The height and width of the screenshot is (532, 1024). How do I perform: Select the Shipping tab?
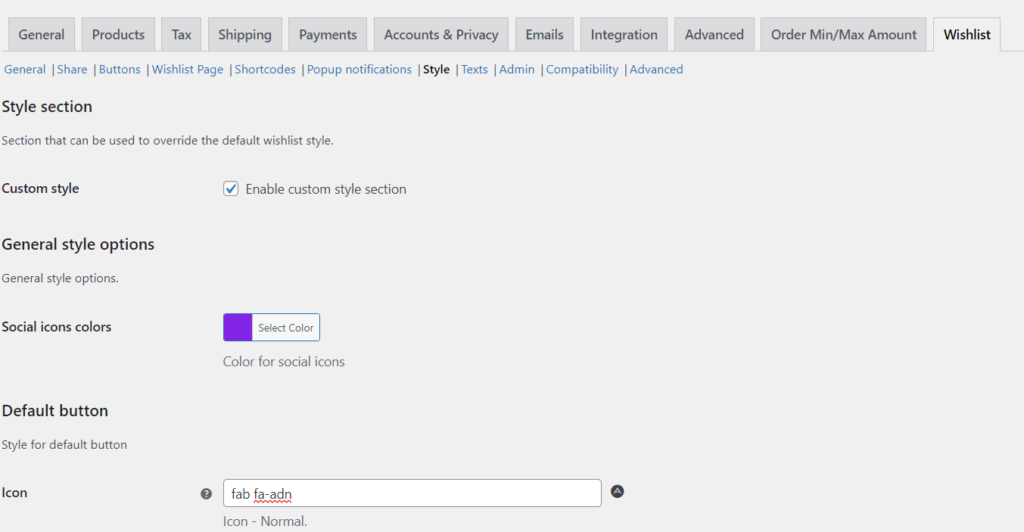tap(245, 34)
